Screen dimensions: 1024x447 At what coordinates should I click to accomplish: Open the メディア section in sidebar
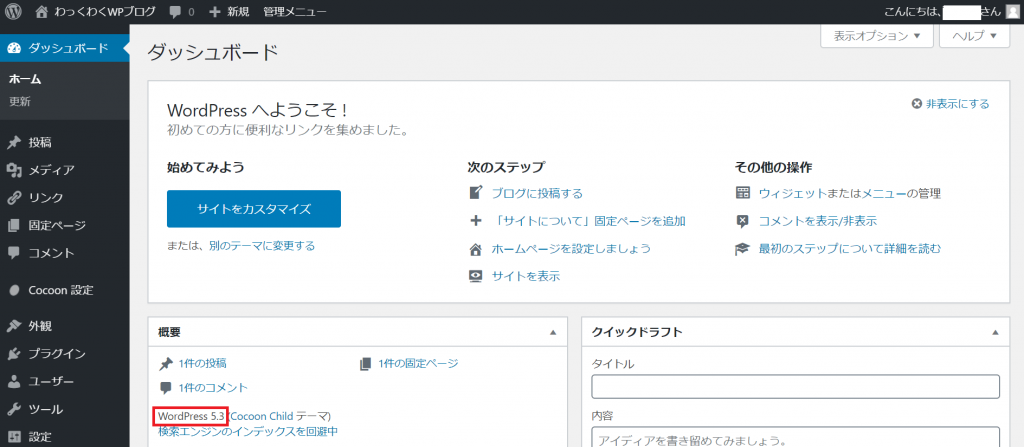(50, 170)
